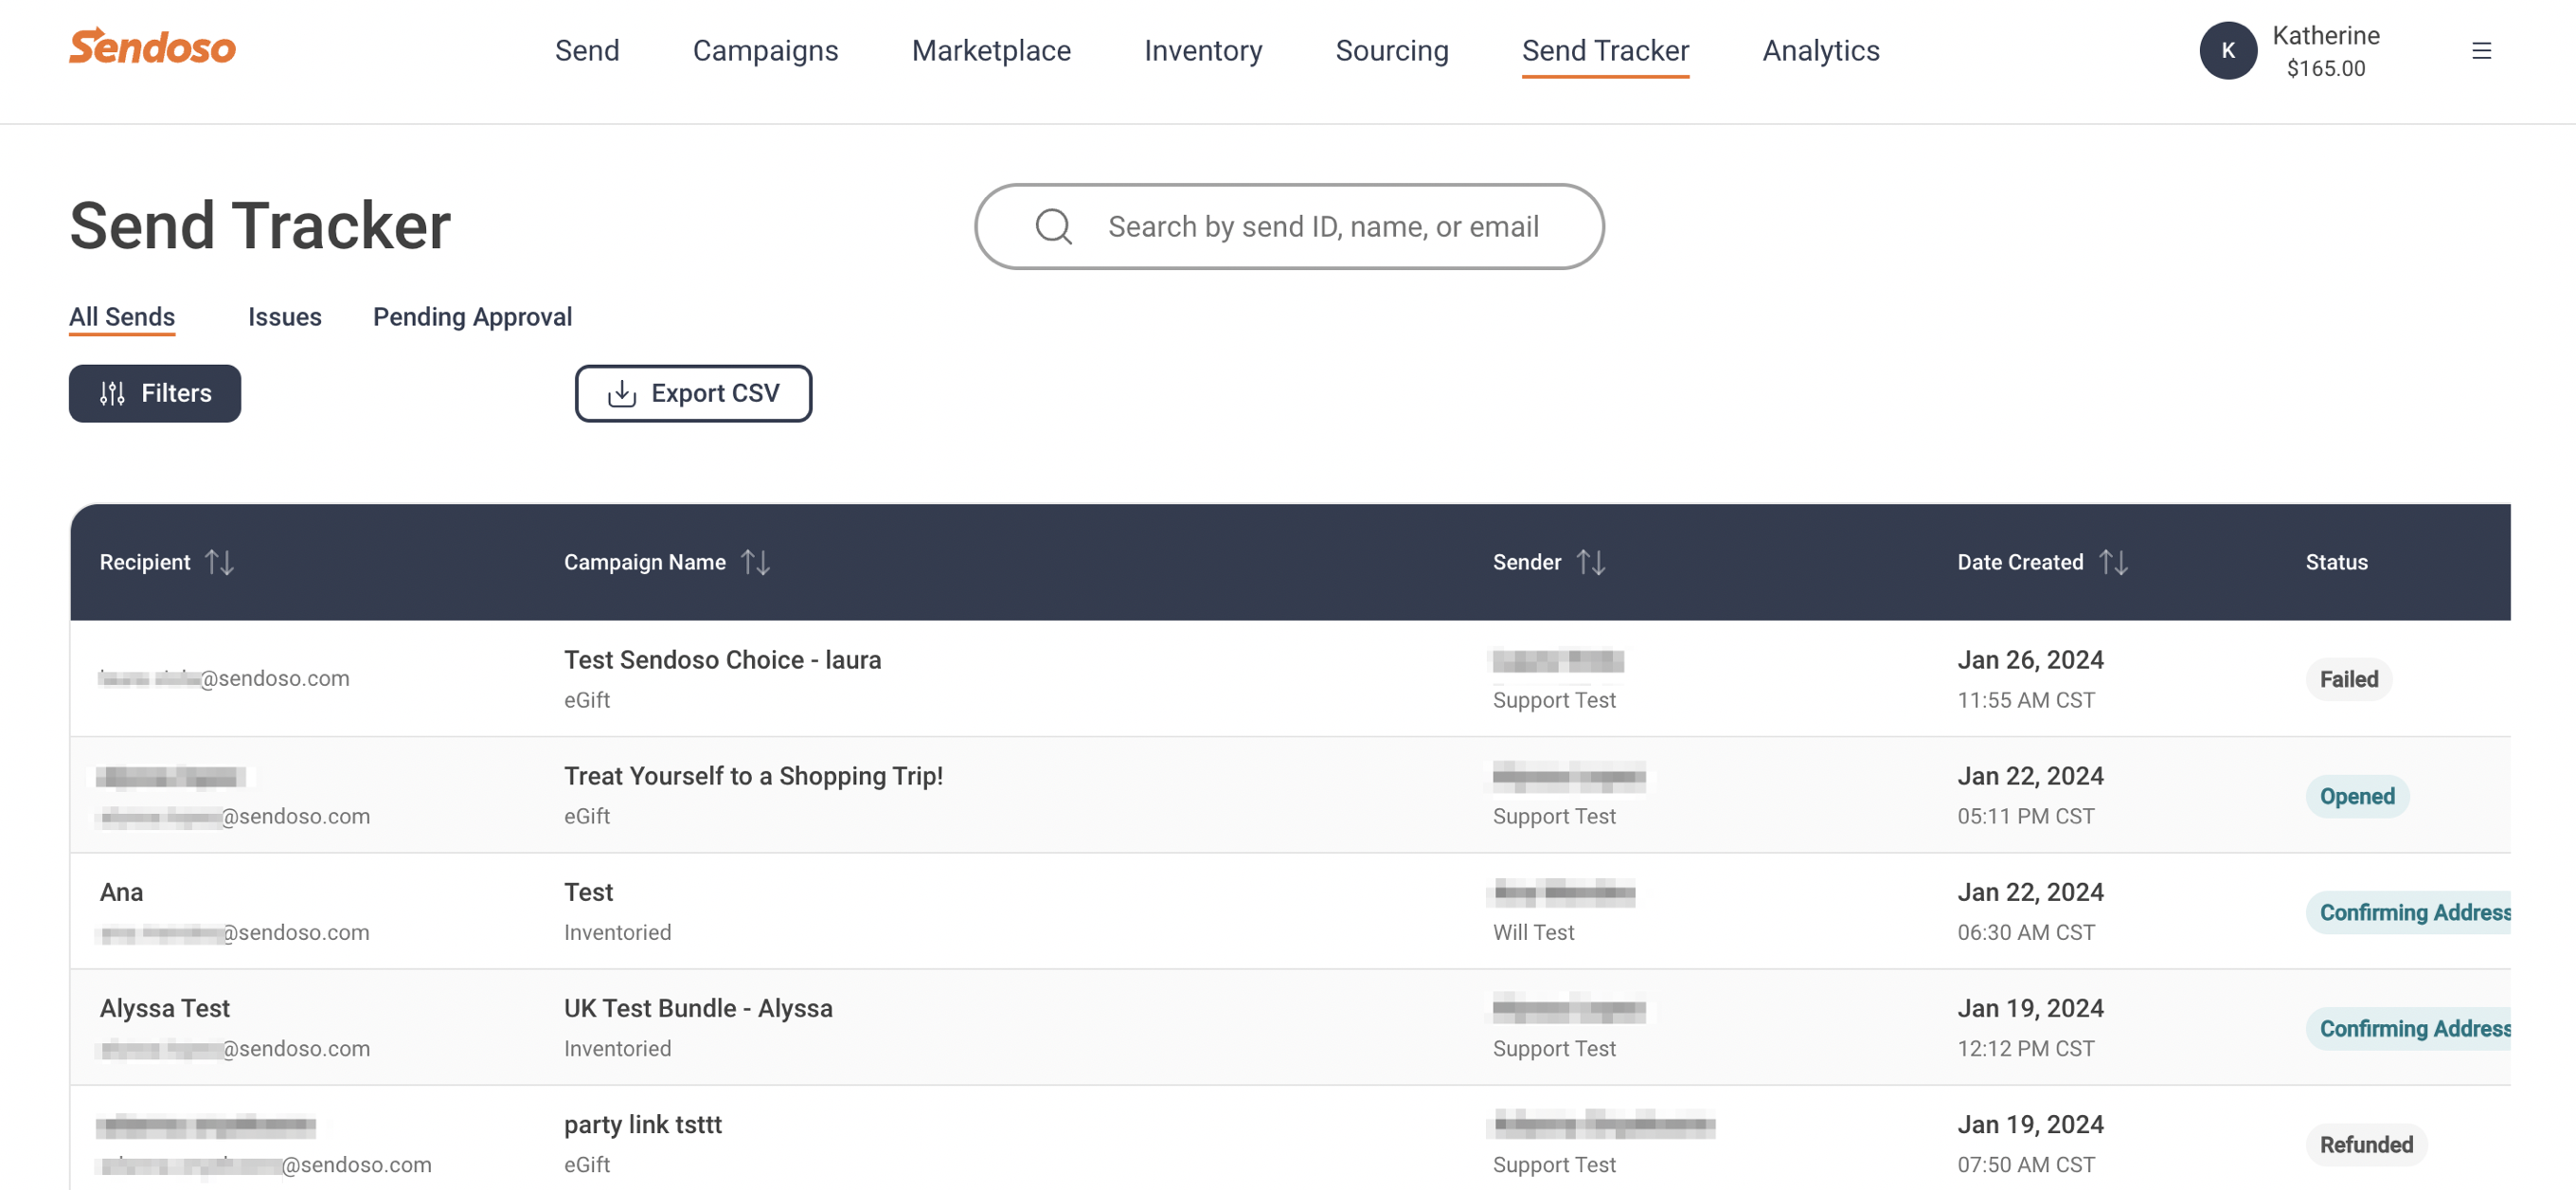
Task: Click the user avatar K
Action: click(x=2227, y=50)
